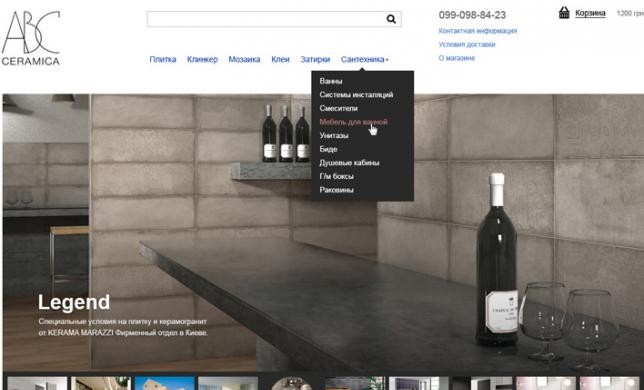Click the ABC Ceramica logo

click(31, 38)
